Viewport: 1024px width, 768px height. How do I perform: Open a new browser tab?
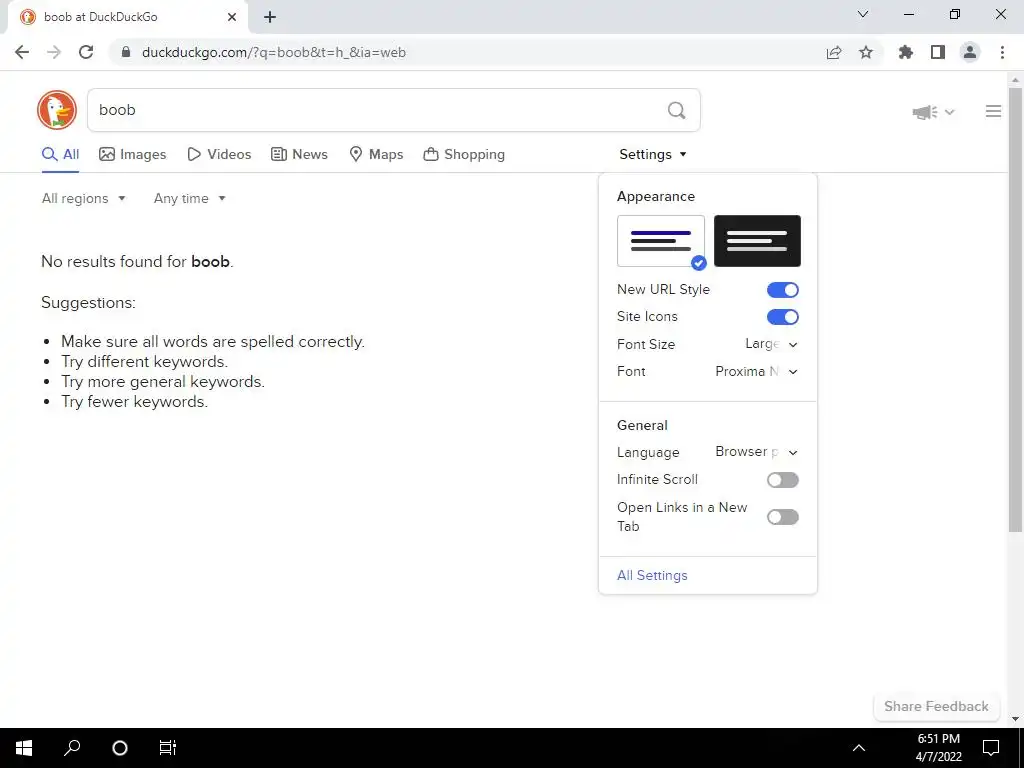[270, 17]
